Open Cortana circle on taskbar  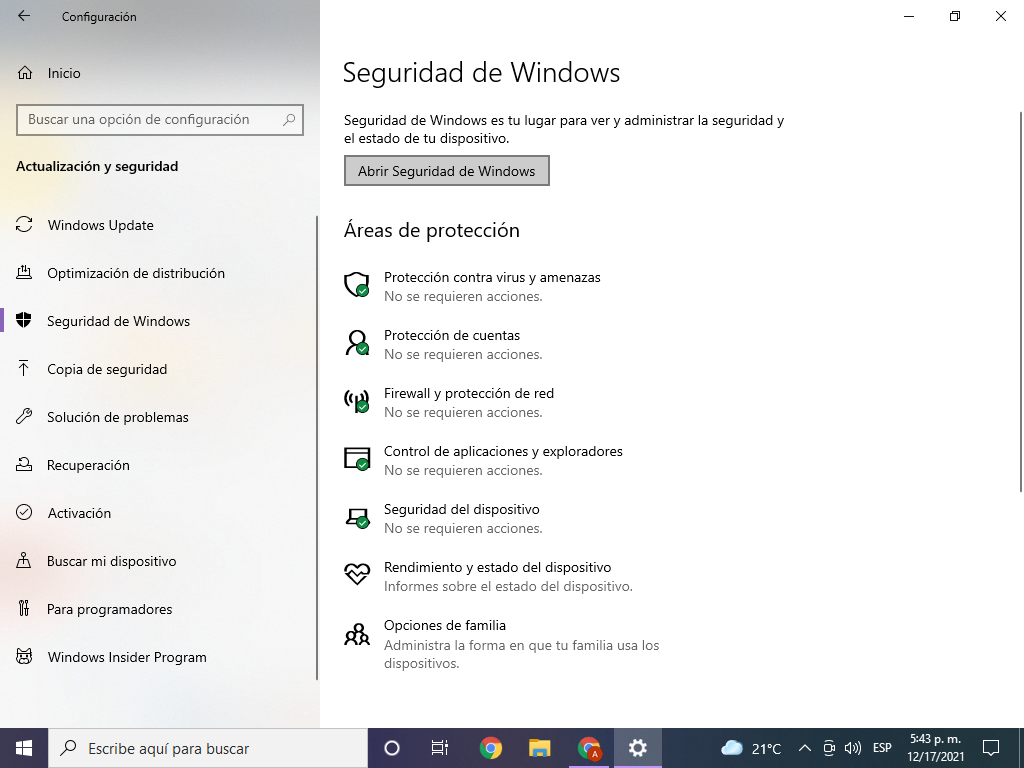[392, 748]
